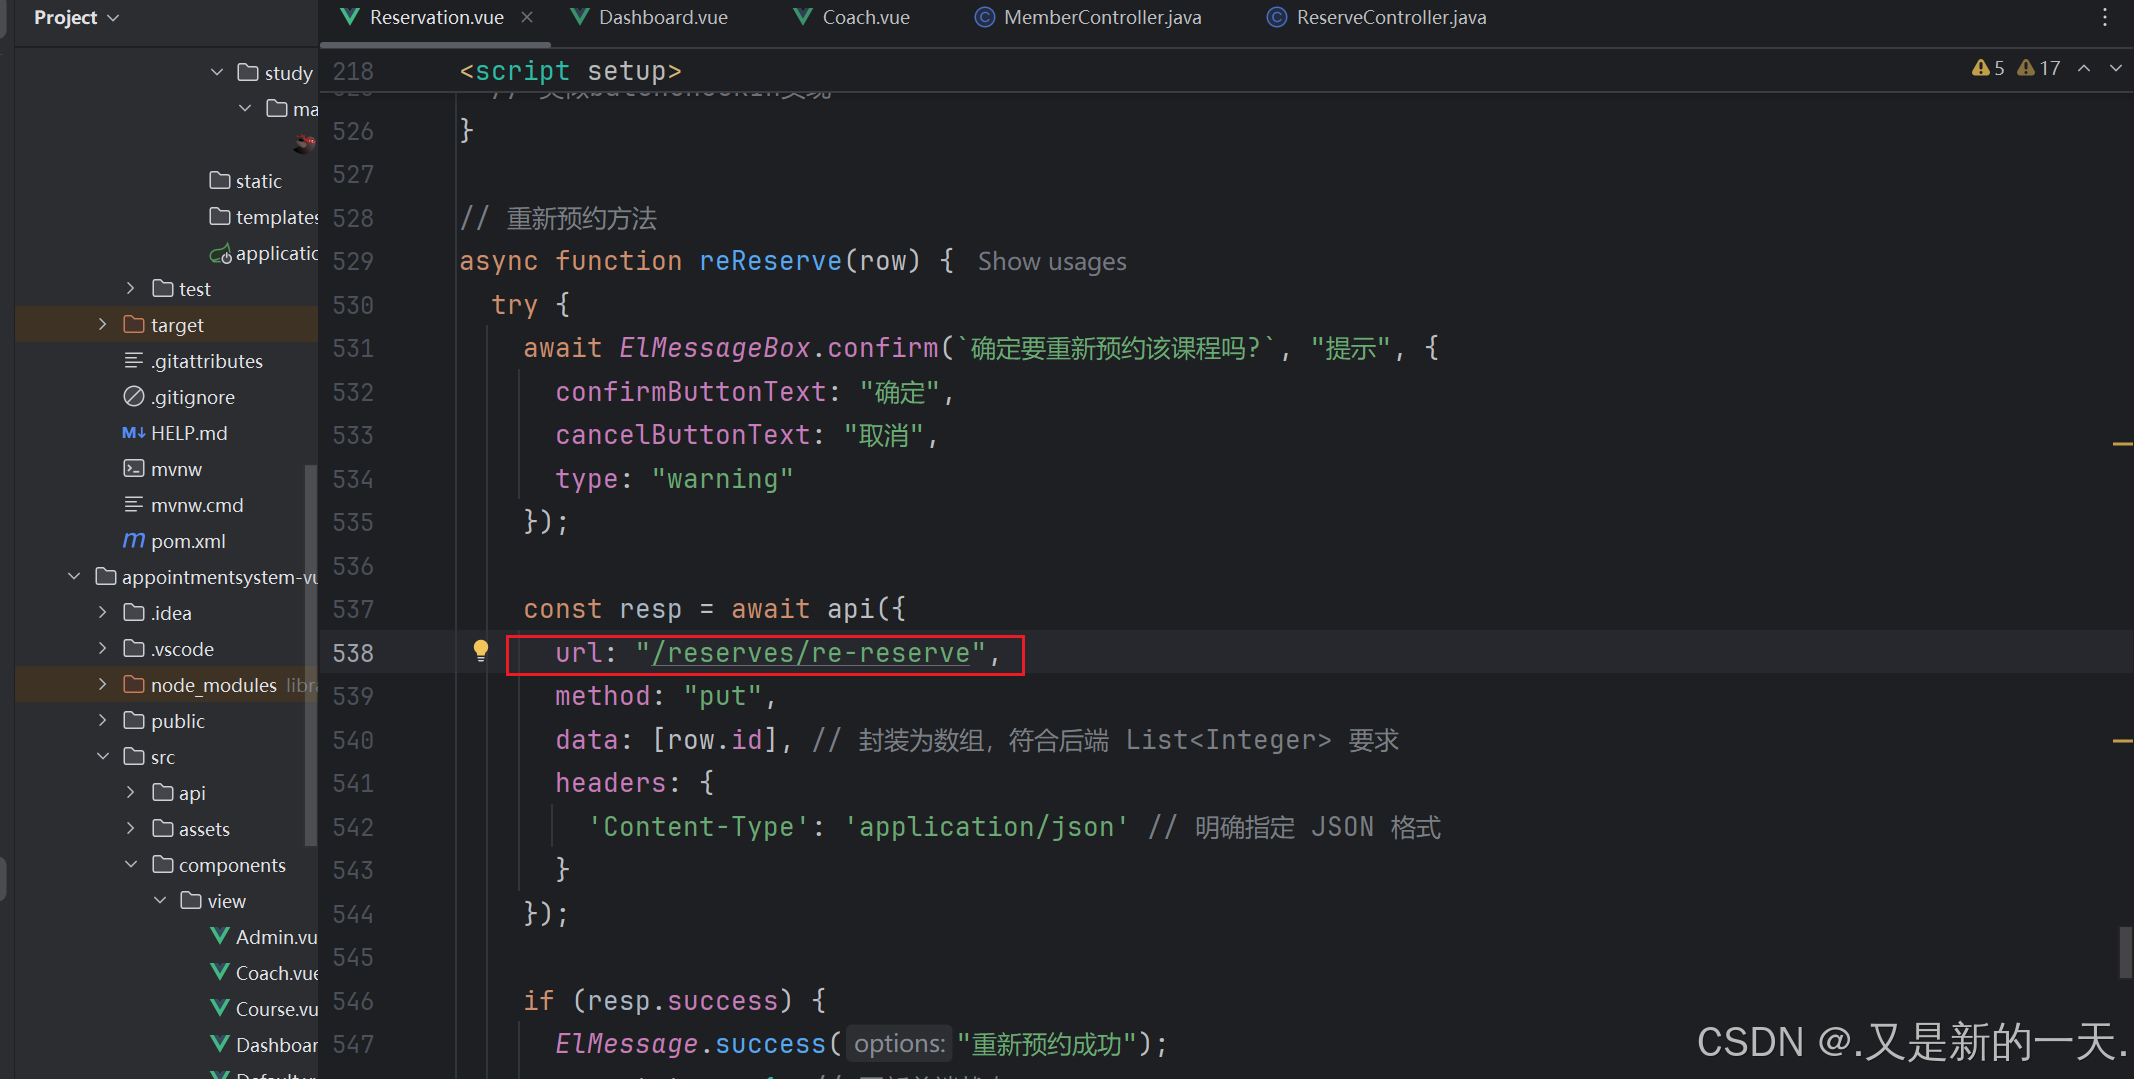The height and width of the screenshot is (1079, 2134).
Task: Open mvnw.cmd file
Action: click(x=183, y=505)
